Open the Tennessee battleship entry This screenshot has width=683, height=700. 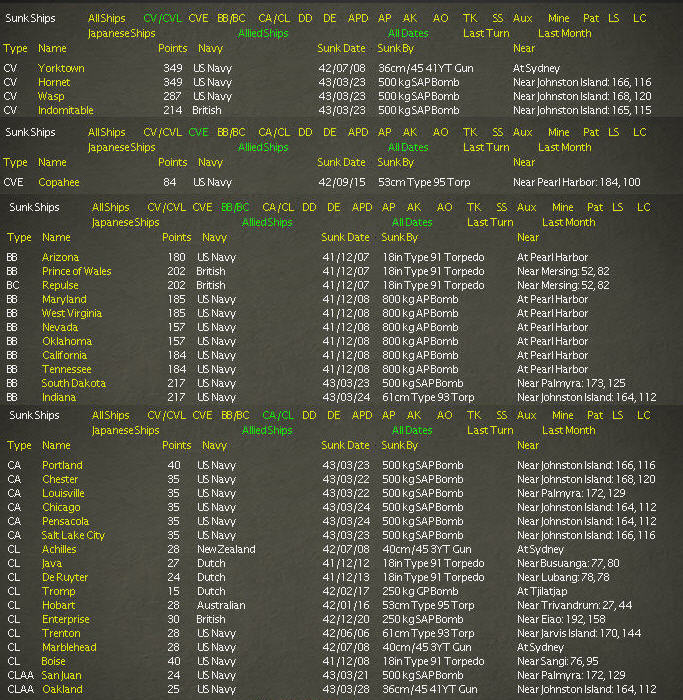coord(67,369)
